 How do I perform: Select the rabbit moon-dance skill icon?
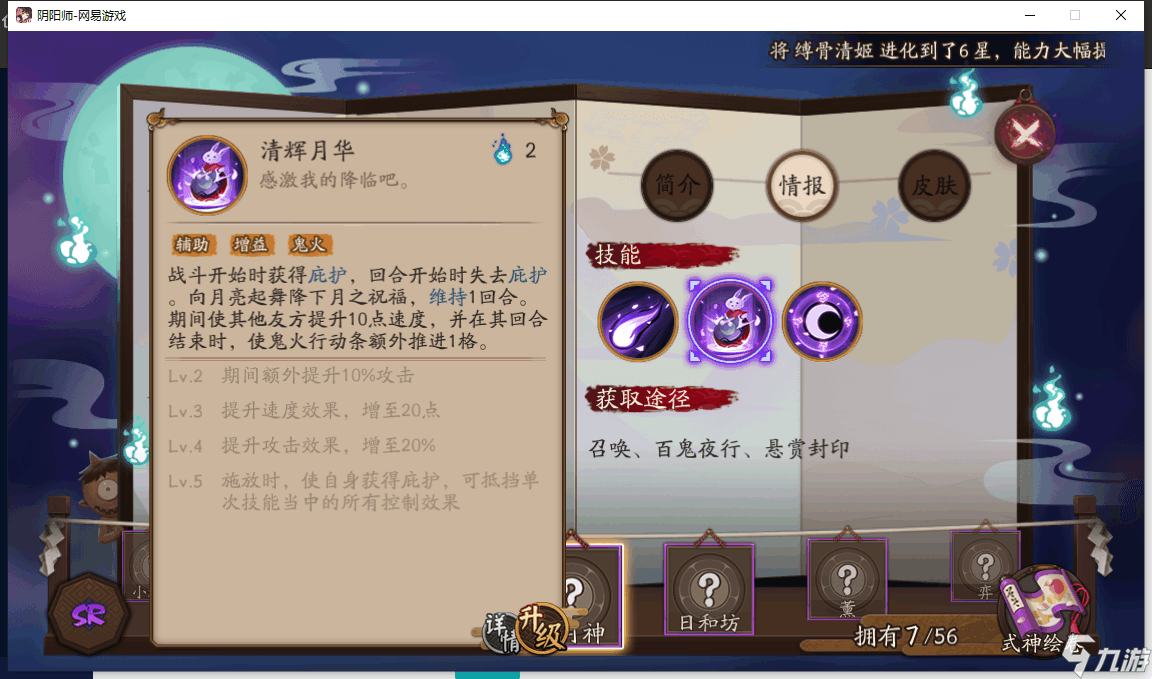pyautogui.click(x=730, y=321)
